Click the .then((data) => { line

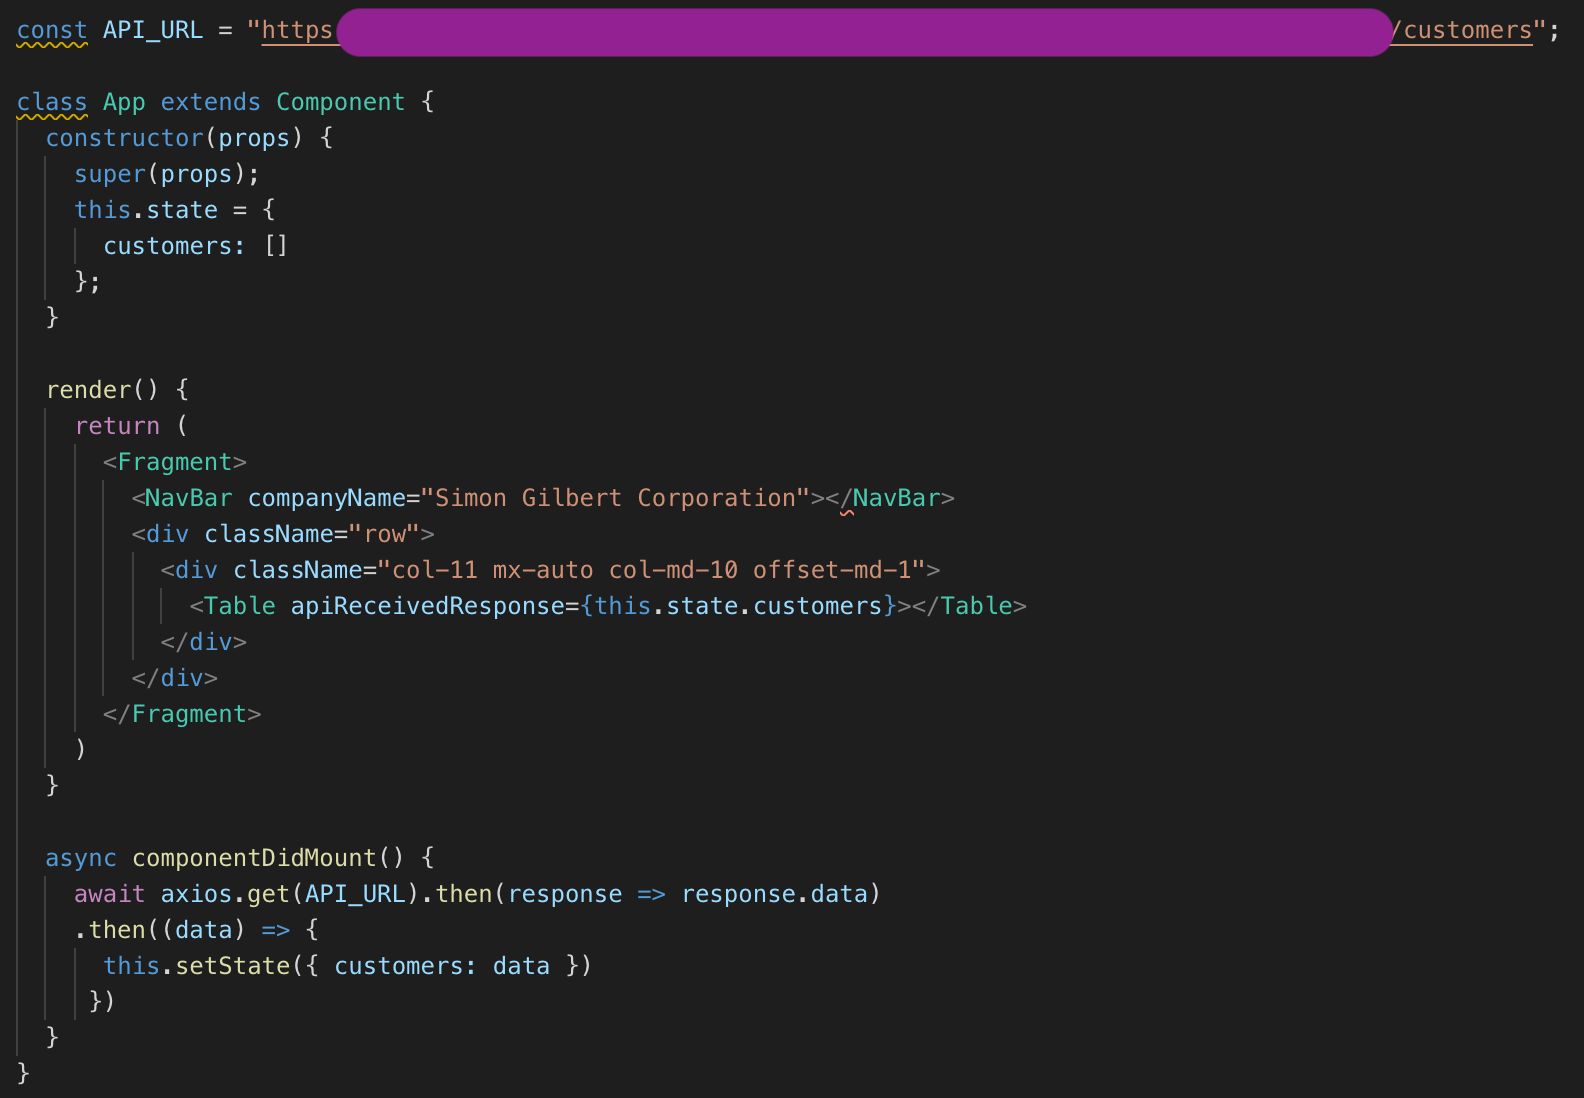click(x=196, y=930)
